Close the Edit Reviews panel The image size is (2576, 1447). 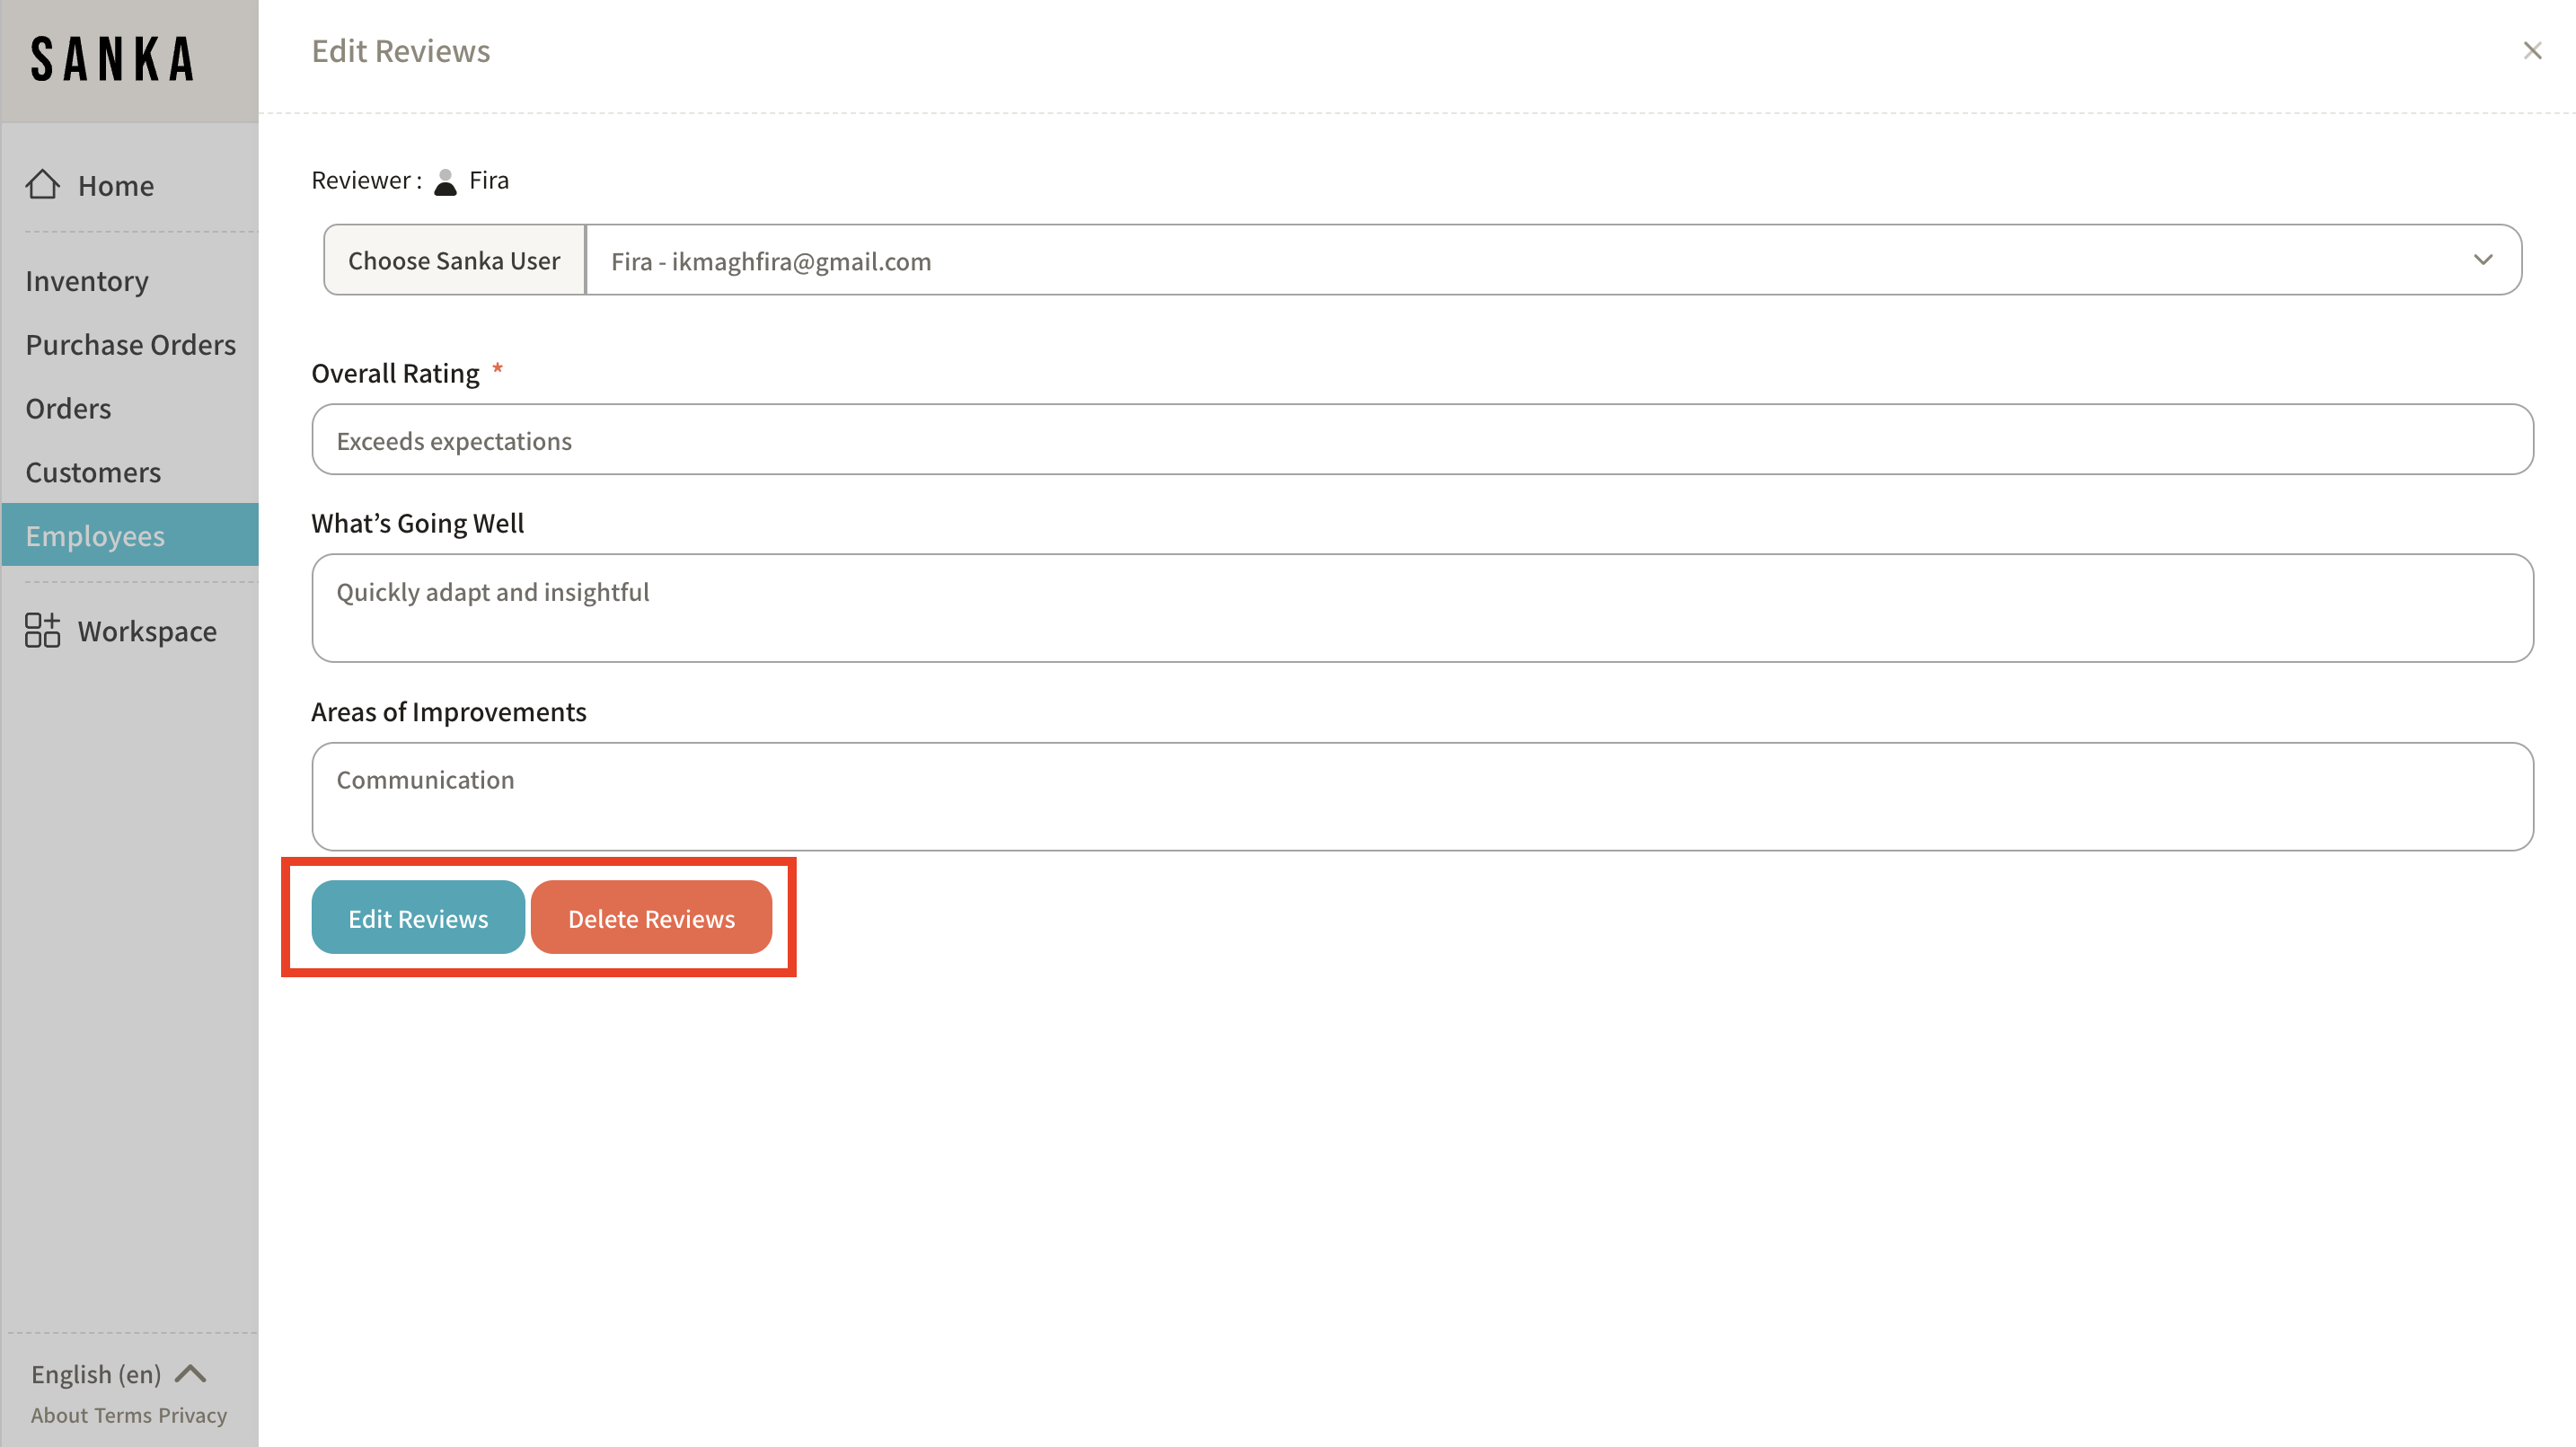pyautogui.click(x=2532, y=51)
